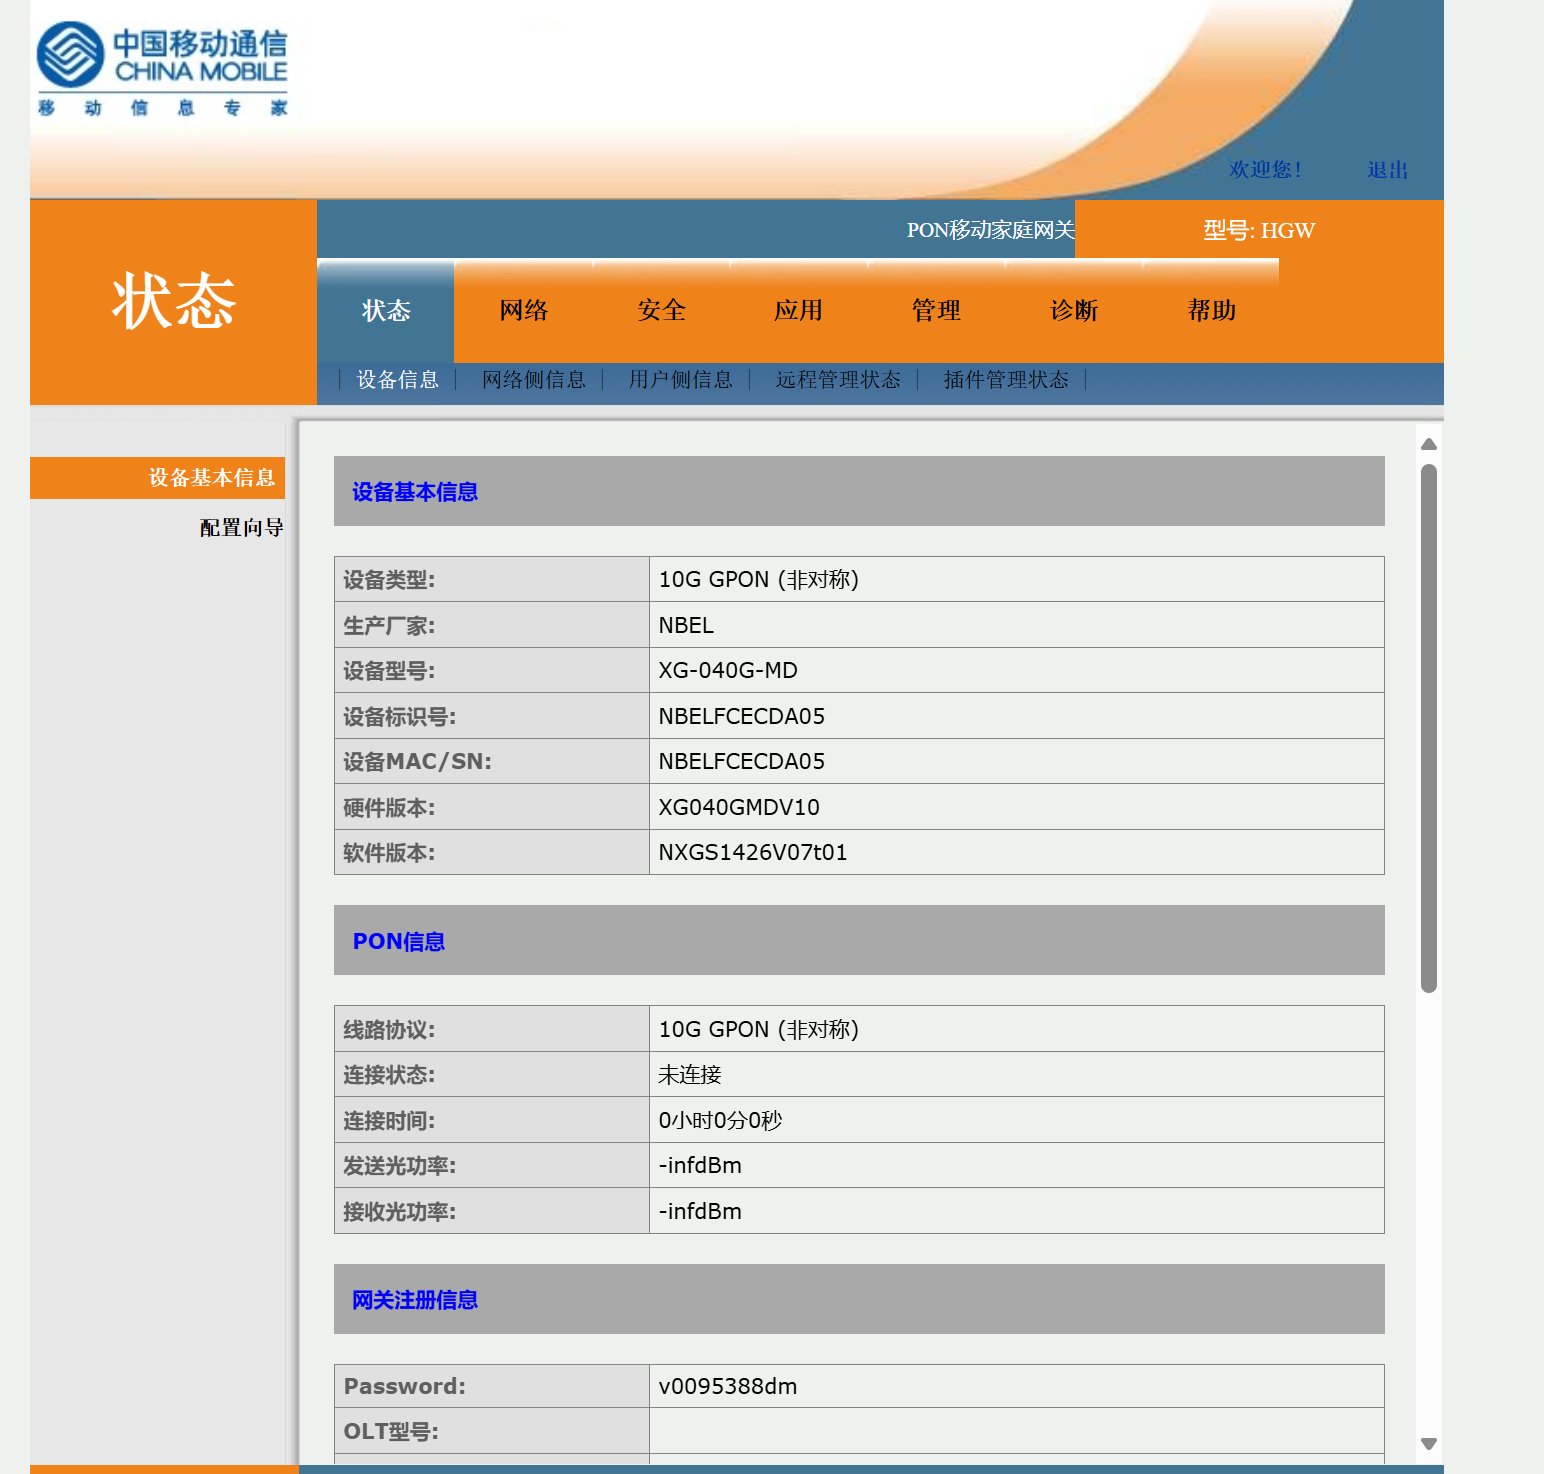Open 配置向导 in the sidebar
The width and height of the screenshot is (1544, 1474).
click(240, 527)
